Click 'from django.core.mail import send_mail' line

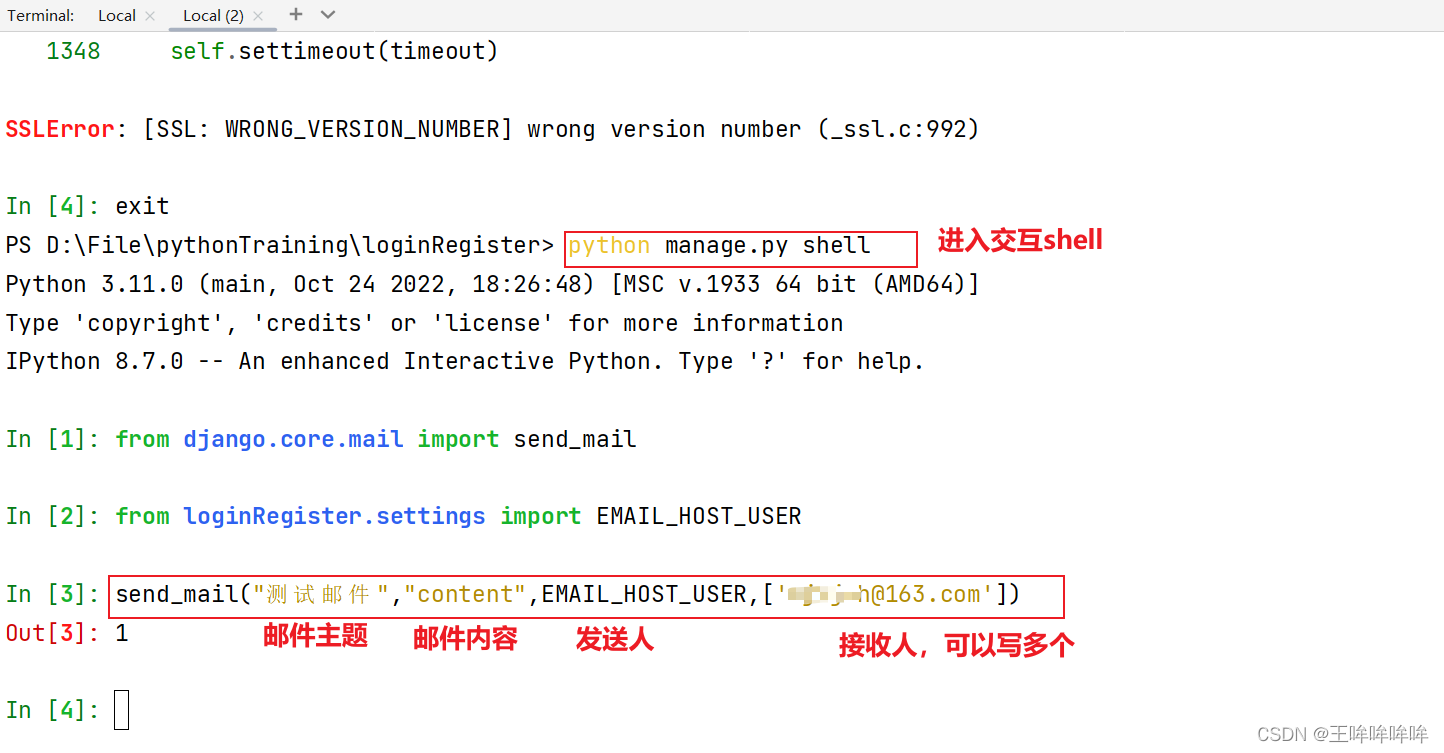pos(376,439)
